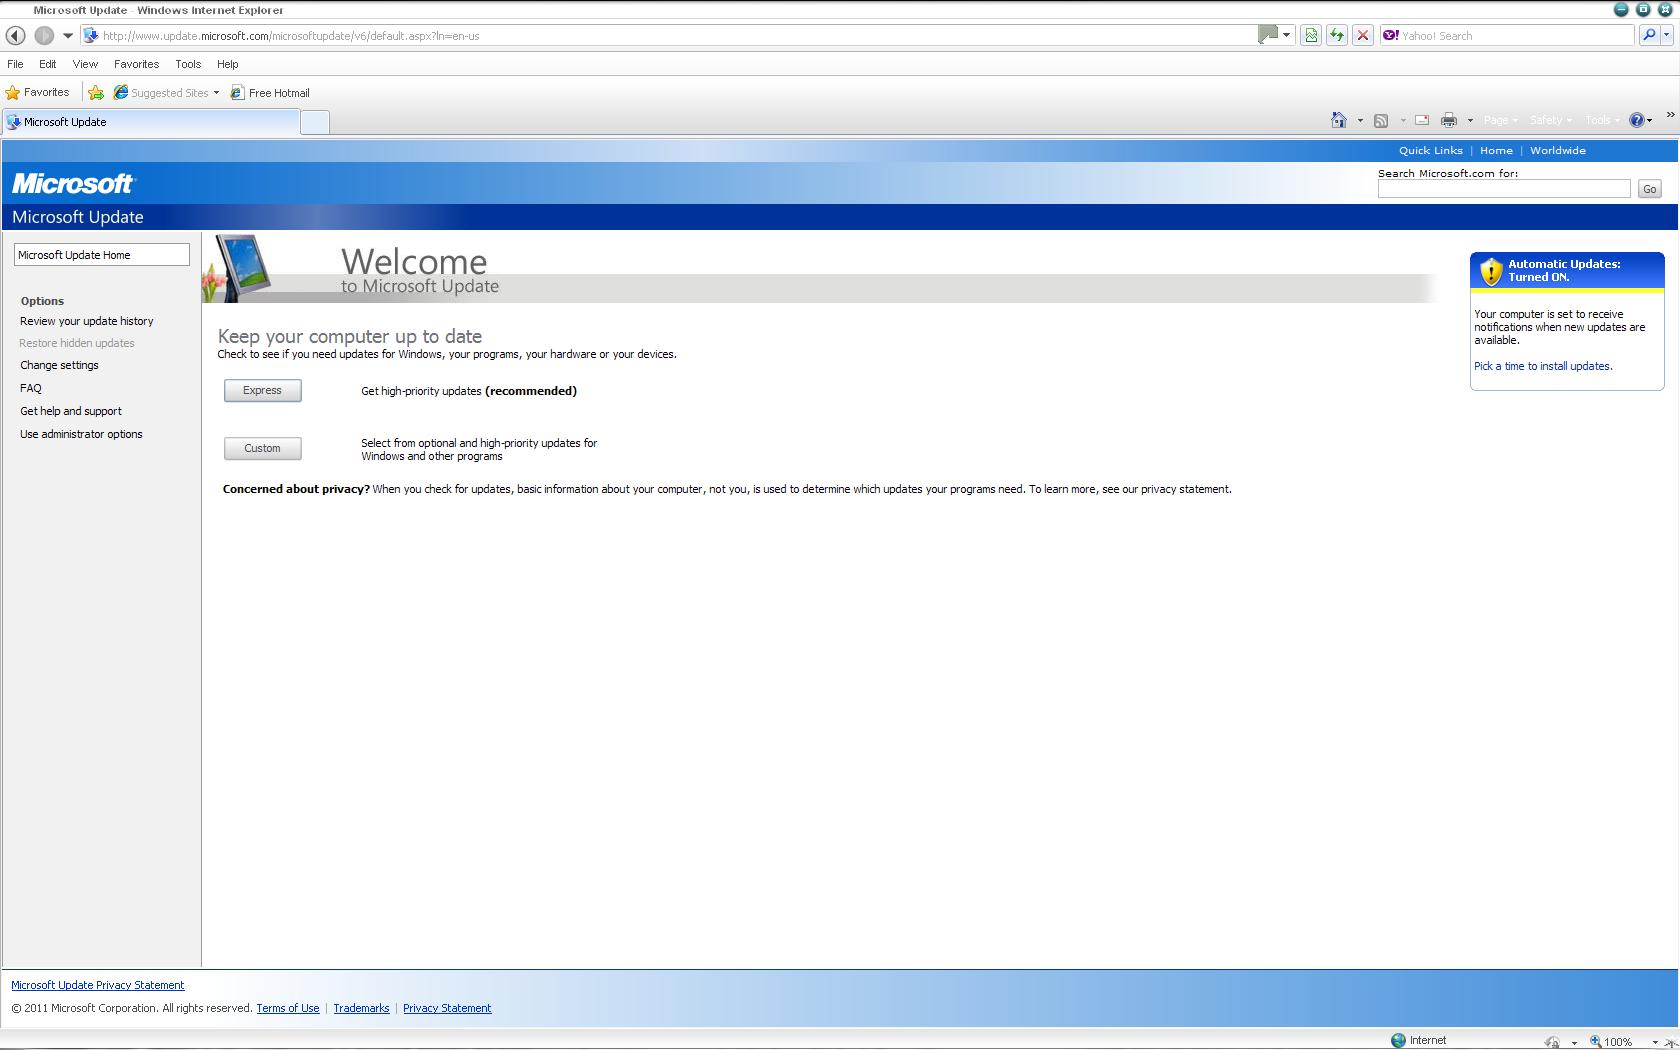The width and height of the screenshot is (1680, 1050).
Task: Click the Compatibility View broken-page icon
Action: coord(1311,35)
